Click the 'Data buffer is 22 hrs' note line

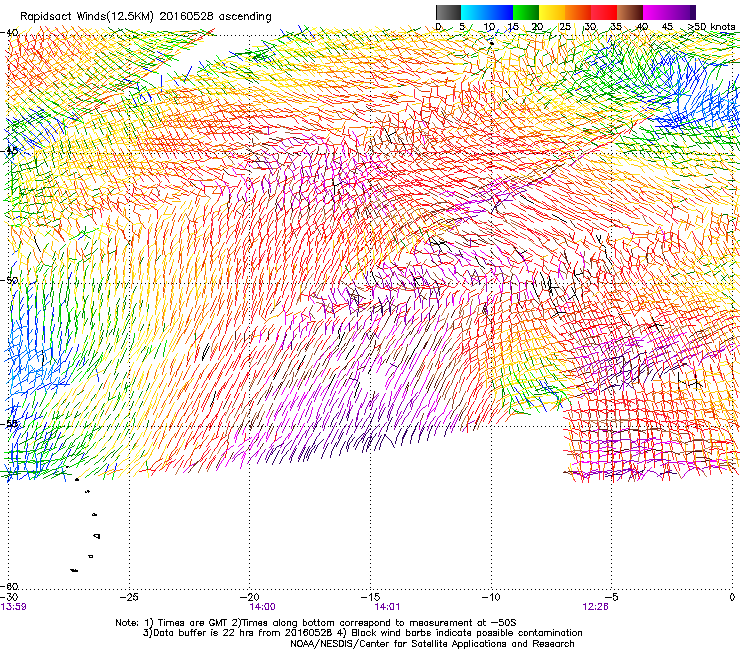tap(363, 633)
